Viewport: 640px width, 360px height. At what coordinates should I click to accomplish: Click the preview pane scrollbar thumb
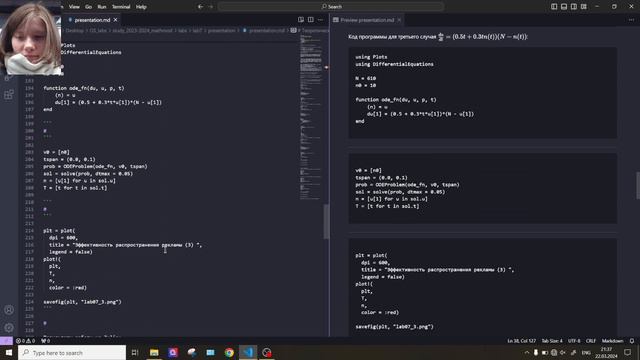pos(638,185)
